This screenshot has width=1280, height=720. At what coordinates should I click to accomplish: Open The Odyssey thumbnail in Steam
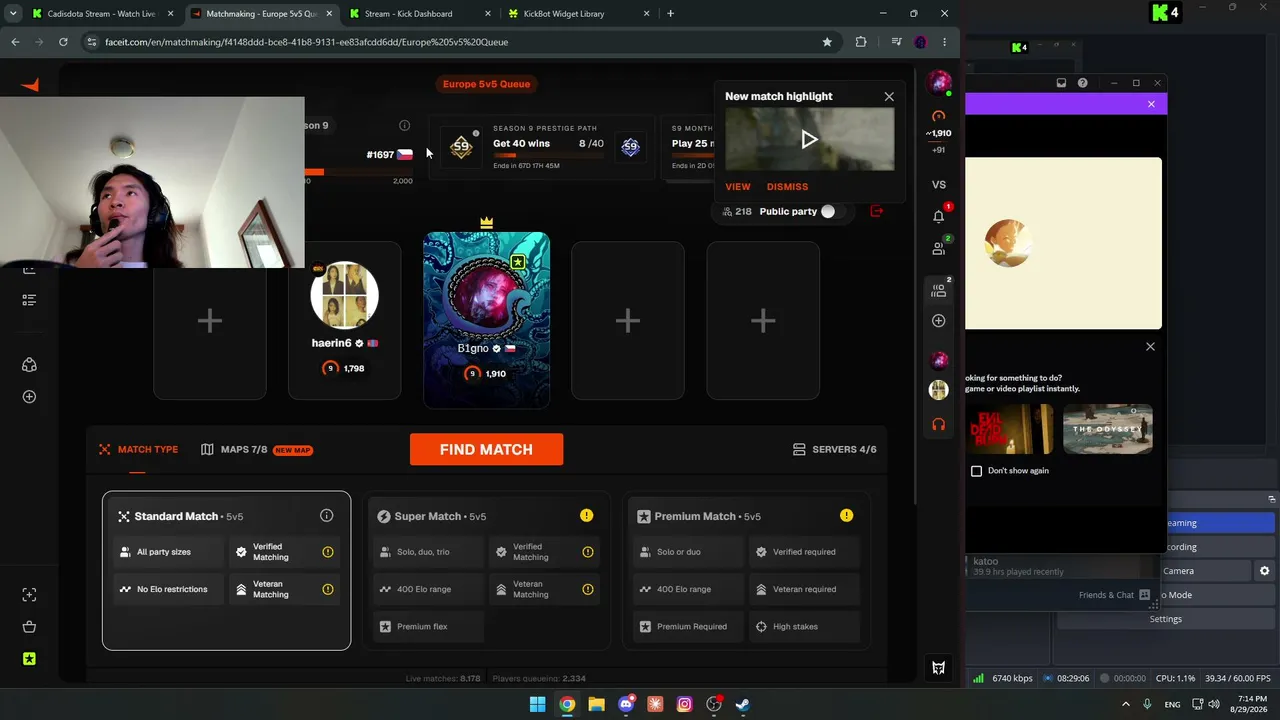pyautogui.click(x=1108, y=429)
